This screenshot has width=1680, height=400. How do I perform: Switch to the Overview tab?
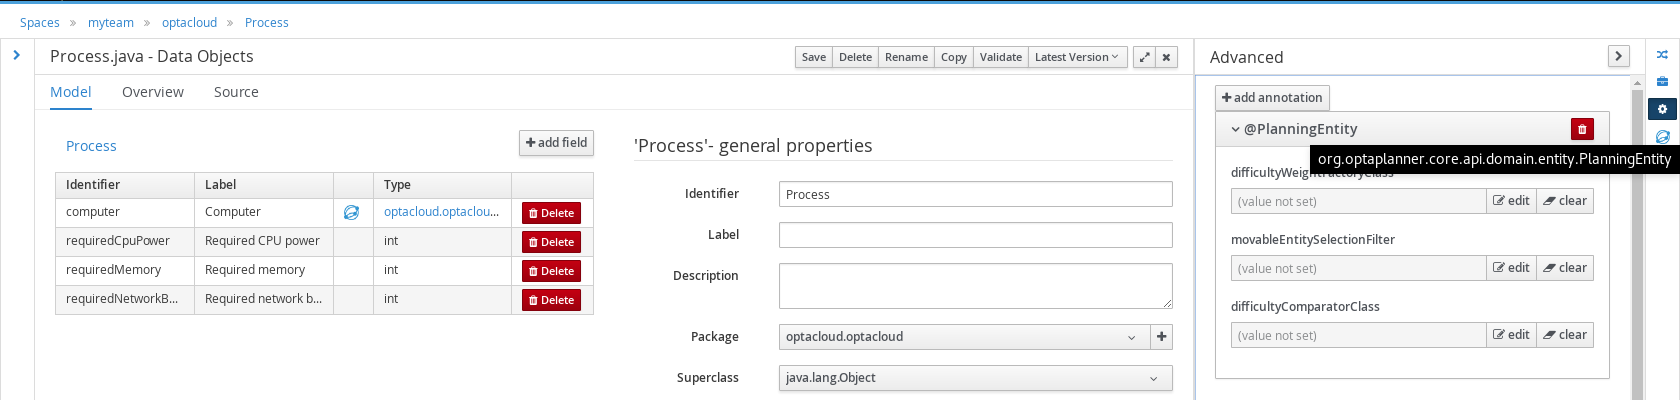[x=153, y=92]
